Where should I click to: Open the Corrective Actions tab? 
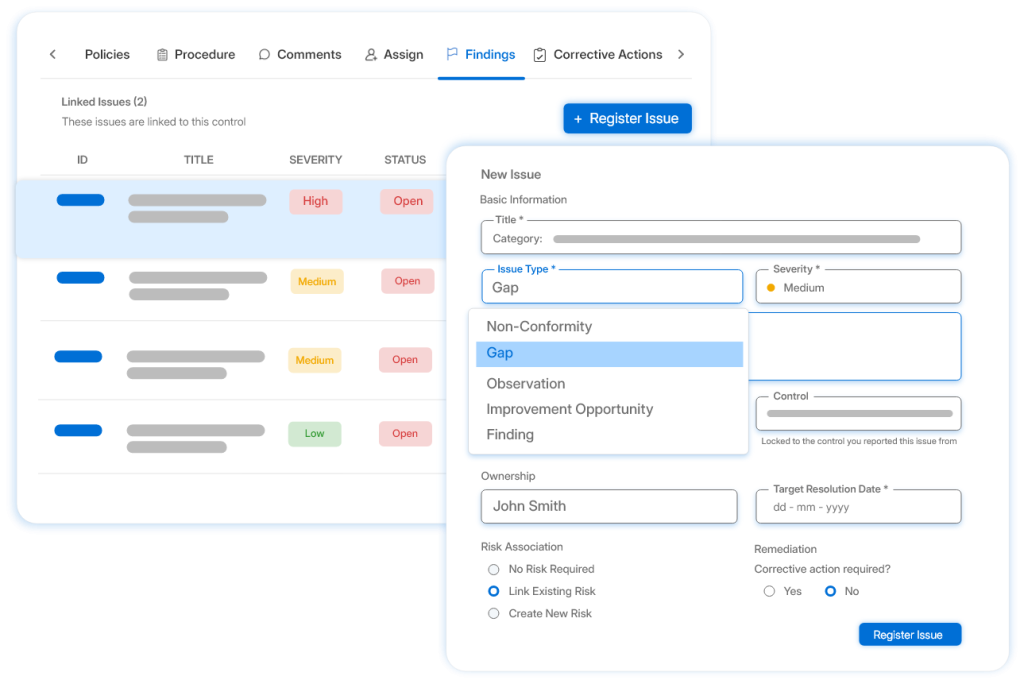click(598, 55)
